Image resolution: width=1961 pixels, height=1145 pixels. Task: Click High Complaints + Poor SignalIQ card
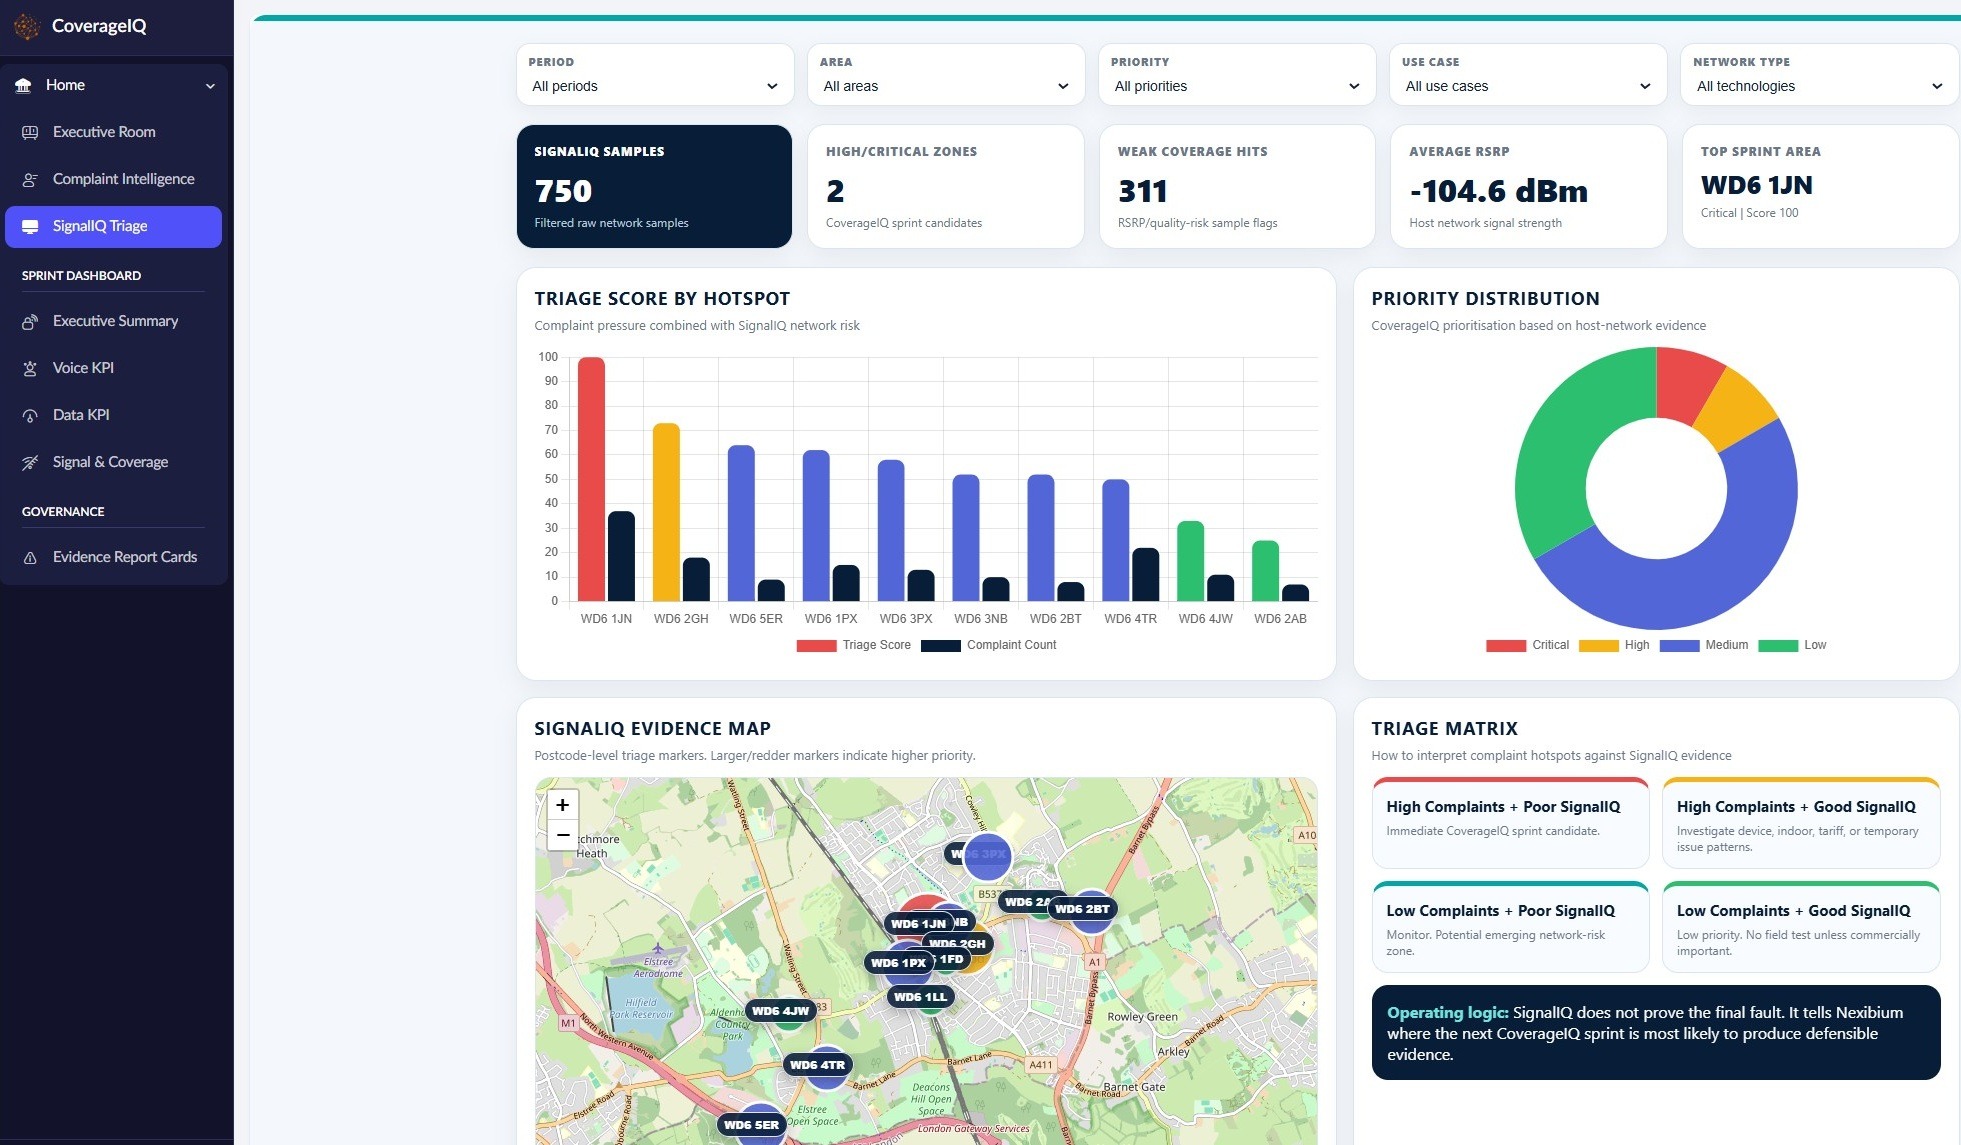coord(1510,822)
